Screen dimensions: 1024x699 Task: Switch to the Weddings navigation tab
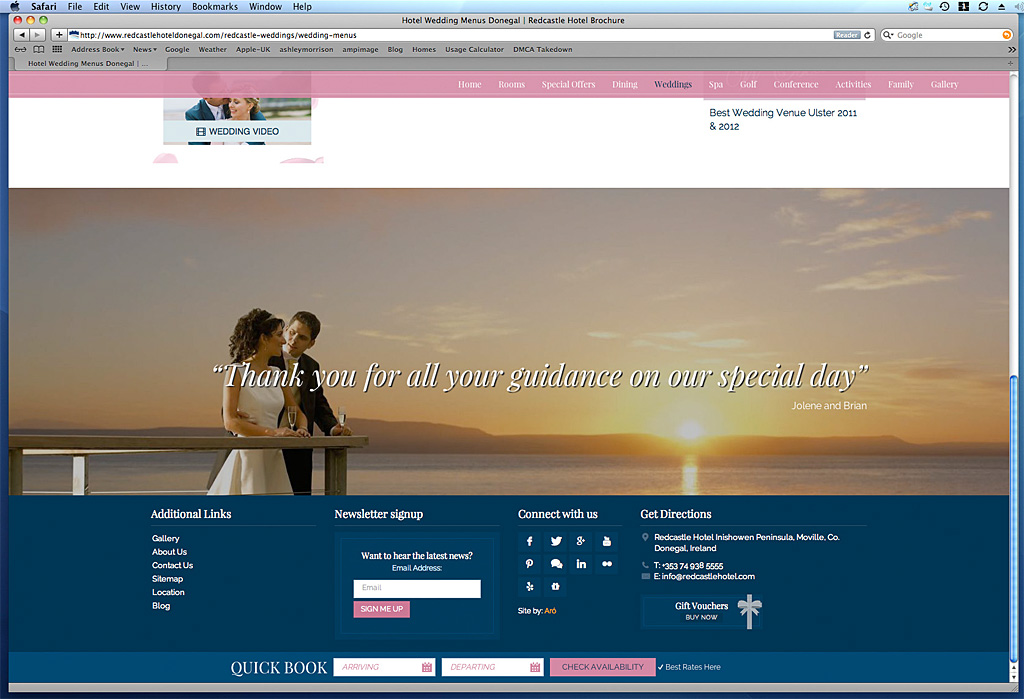click(672, 84)
